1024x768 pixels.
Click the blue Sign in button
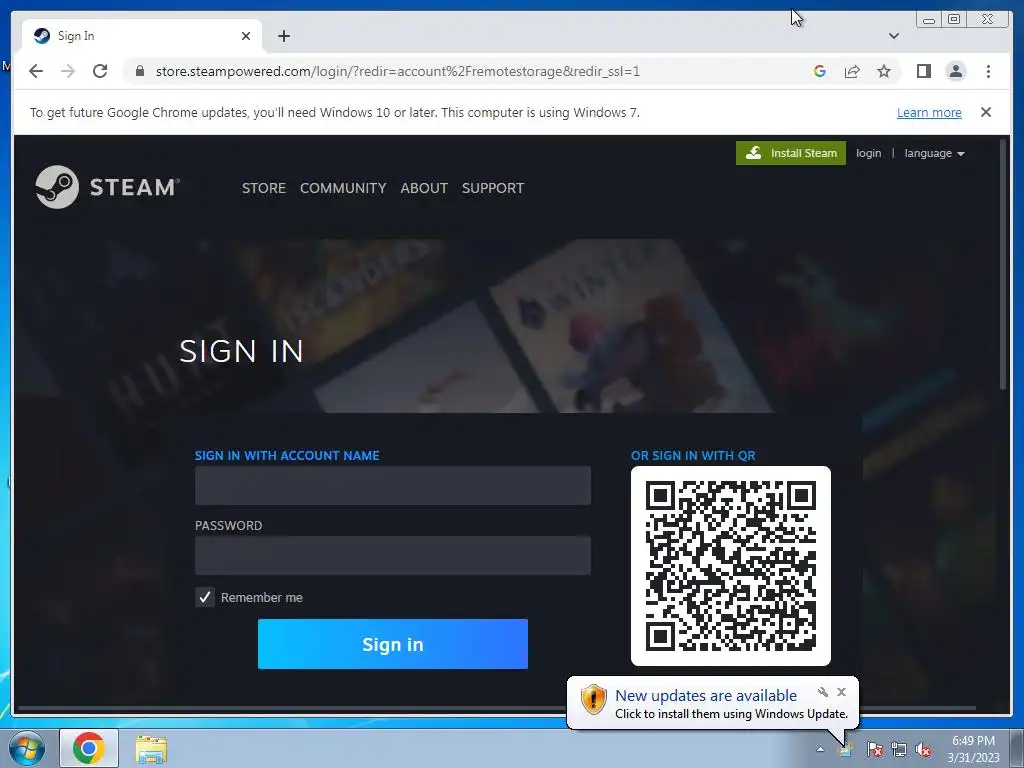(392, 644)
